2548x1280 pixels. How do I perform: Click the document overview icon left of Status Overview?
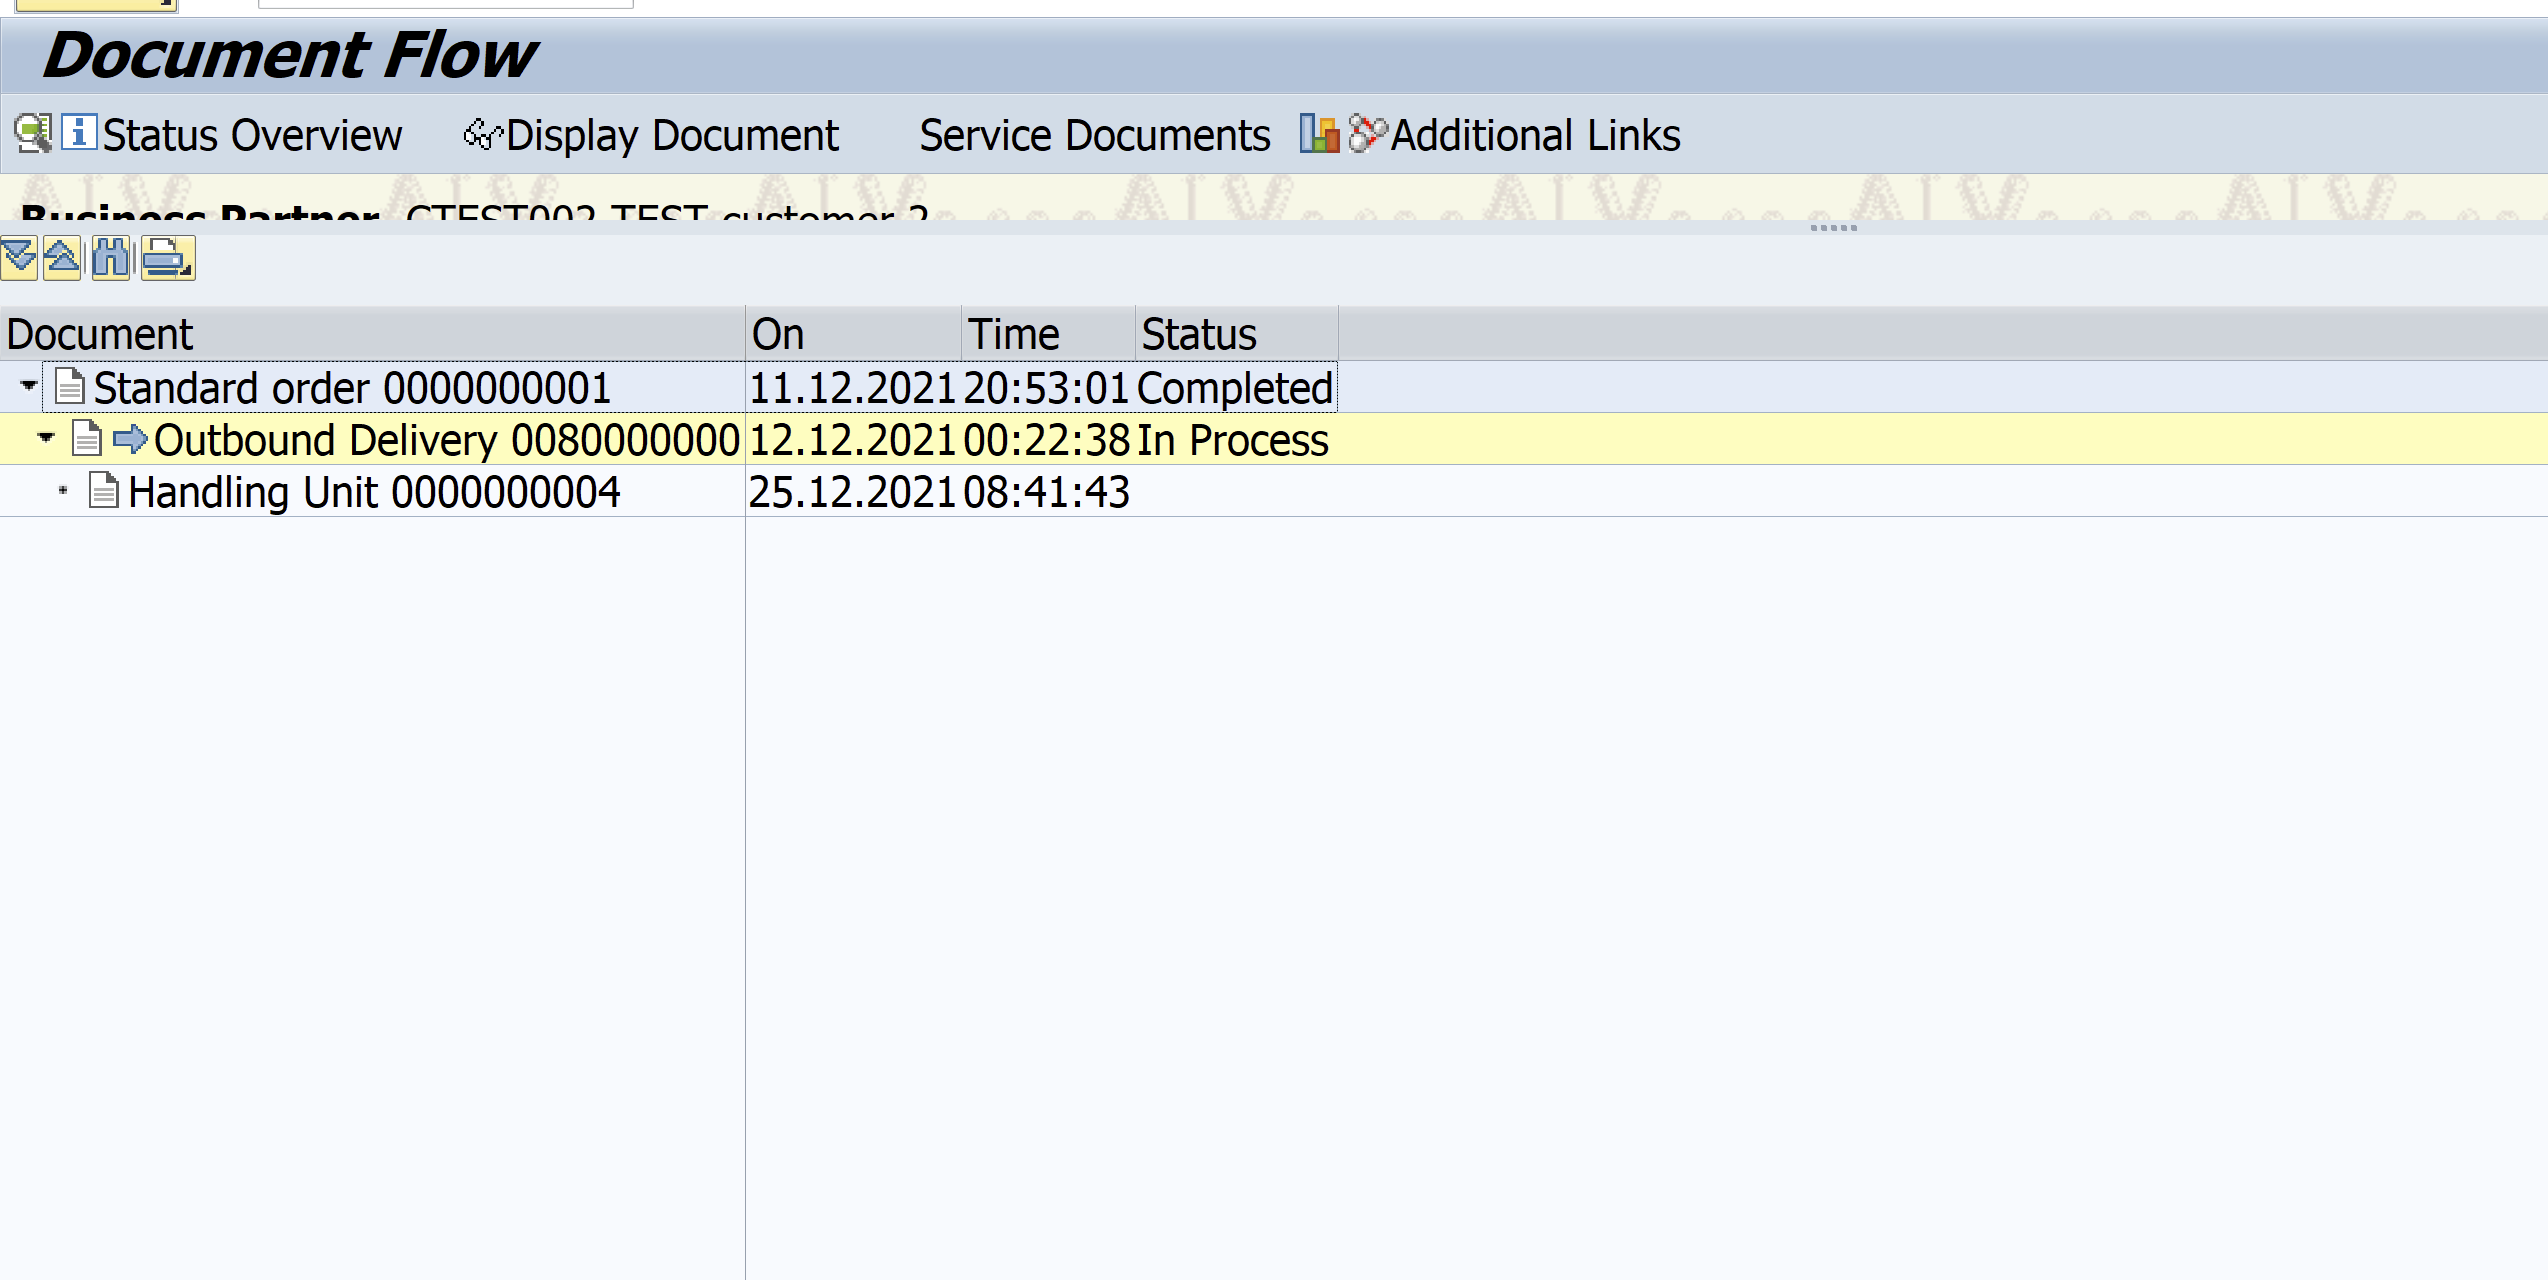[32, 133]
